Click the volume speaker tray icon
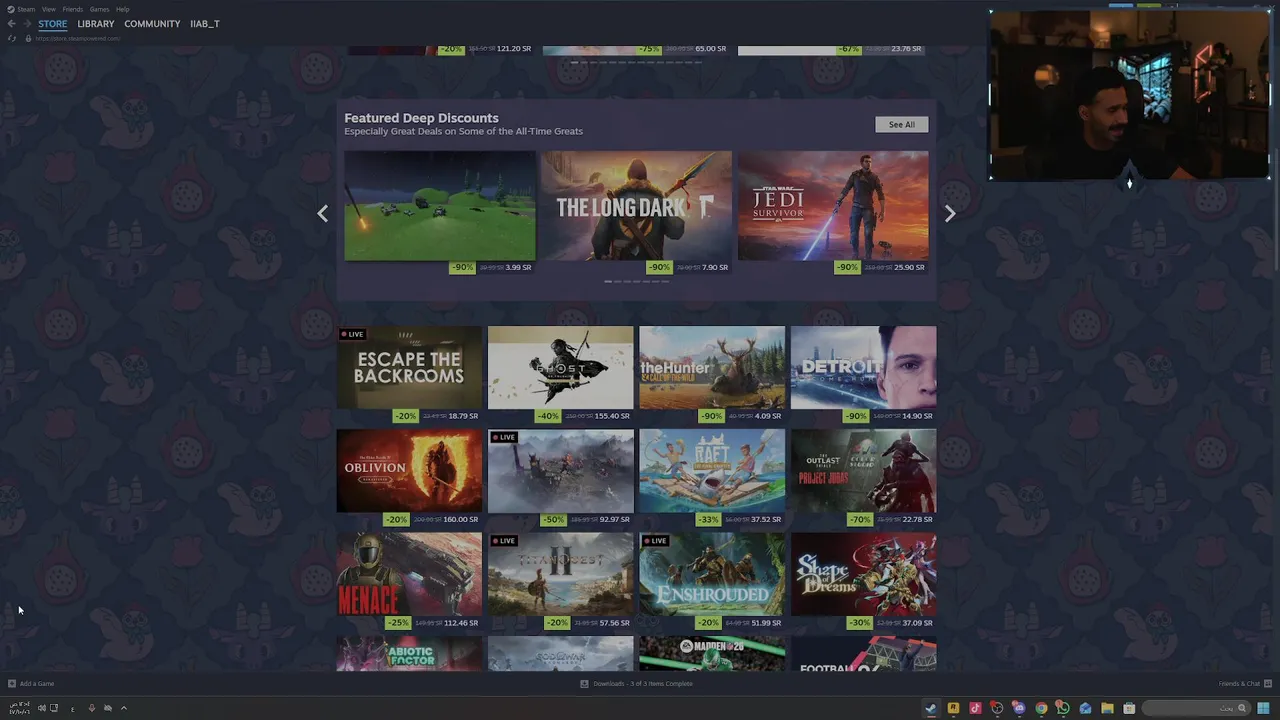Screen dimensions: 1280x720 click(41, 708)
